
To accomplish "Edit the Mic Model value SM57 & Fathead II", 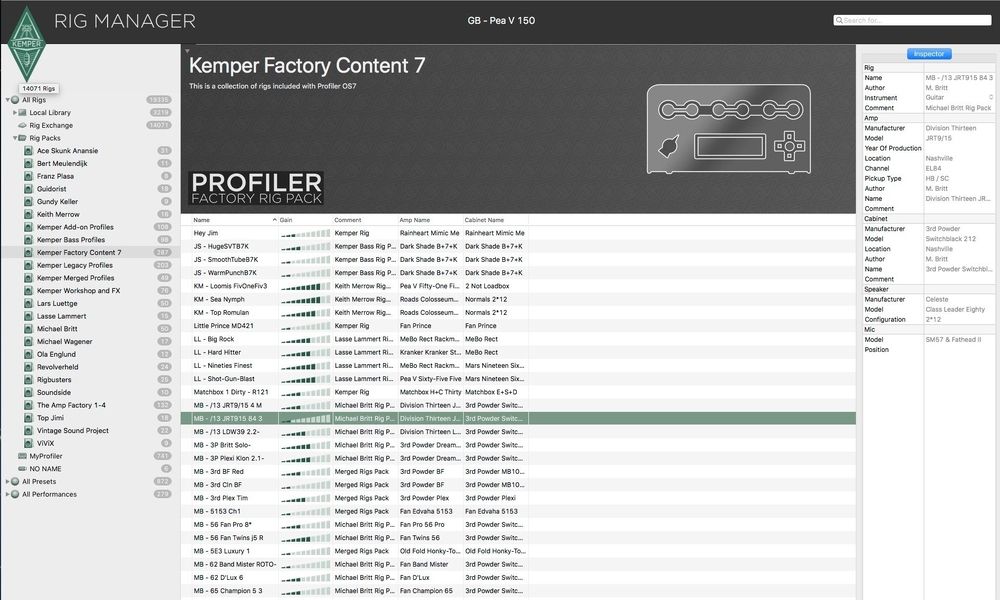I will (x=959, y=340).
